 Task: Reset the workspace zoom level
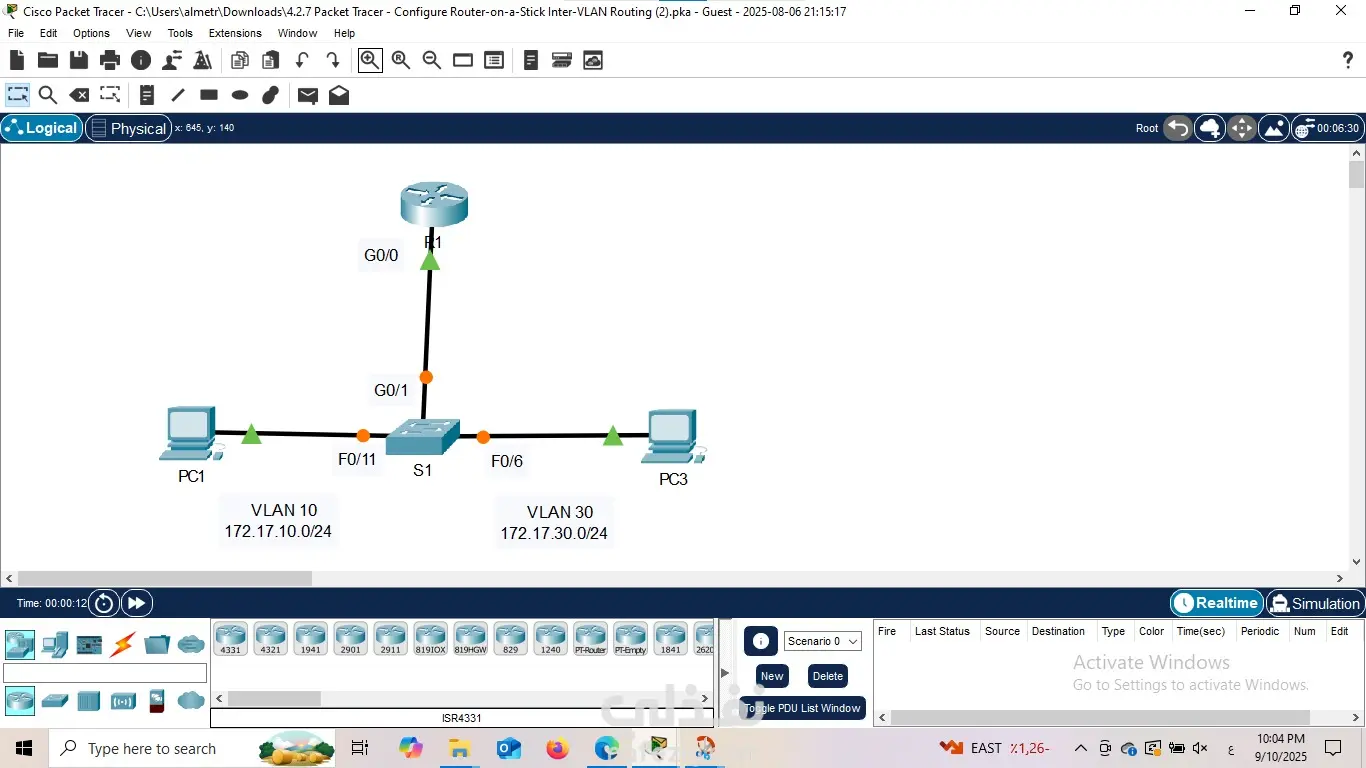(401, 60)
